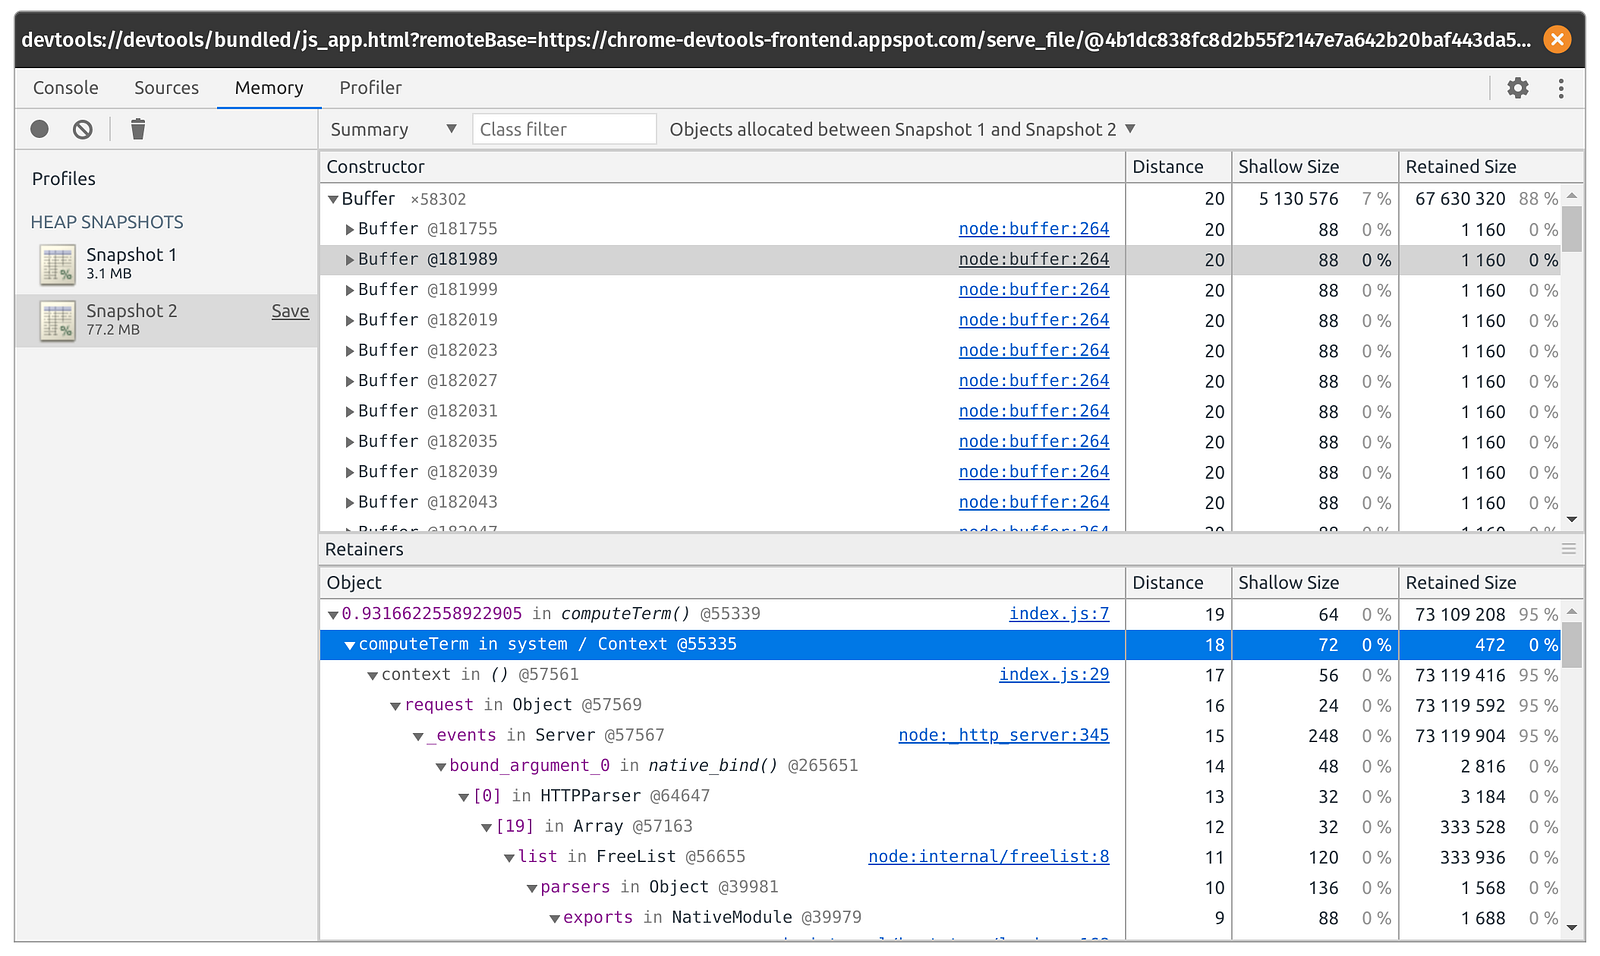
Task: Expand Buffer @181755 row
Action: (x=350, y=230)
